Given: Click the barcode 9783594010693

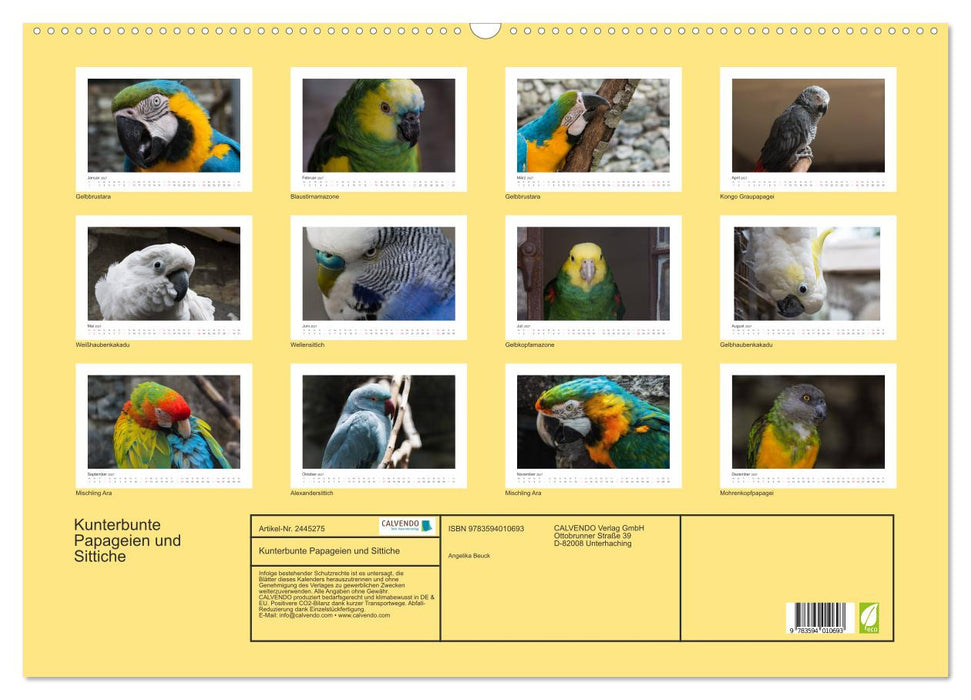Looking at the screenshot, I should (x=819, y=618).
